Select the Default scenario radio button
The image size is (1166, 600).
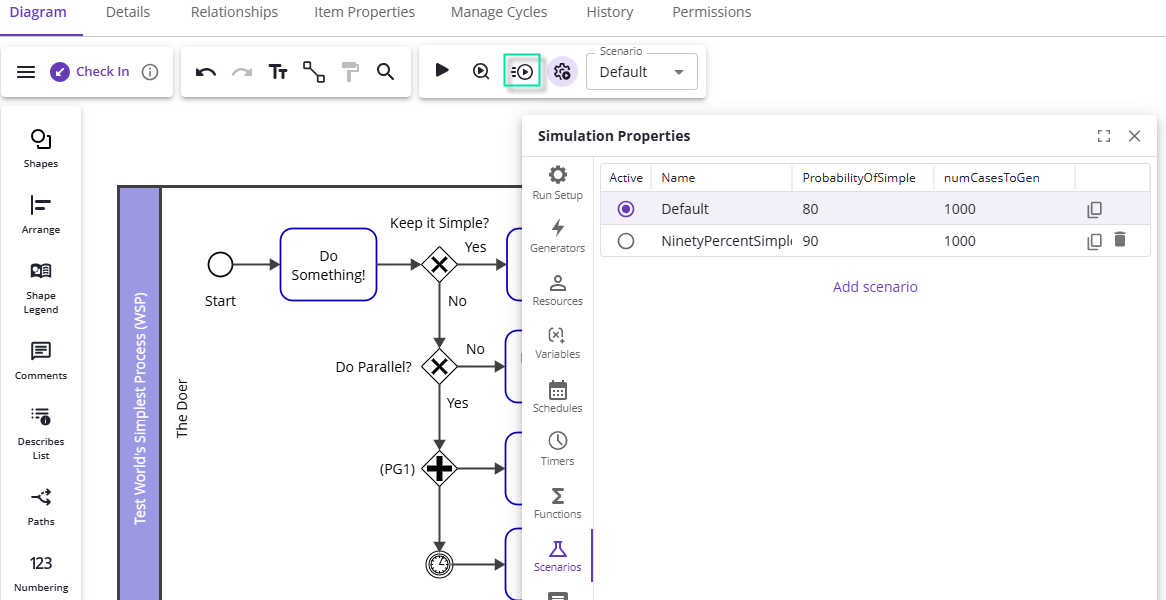tap(626, 209)
